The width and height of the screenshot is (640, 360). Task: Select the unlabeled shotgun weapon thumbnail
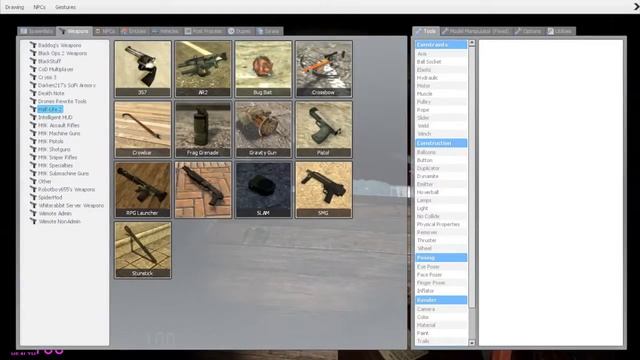203,189
